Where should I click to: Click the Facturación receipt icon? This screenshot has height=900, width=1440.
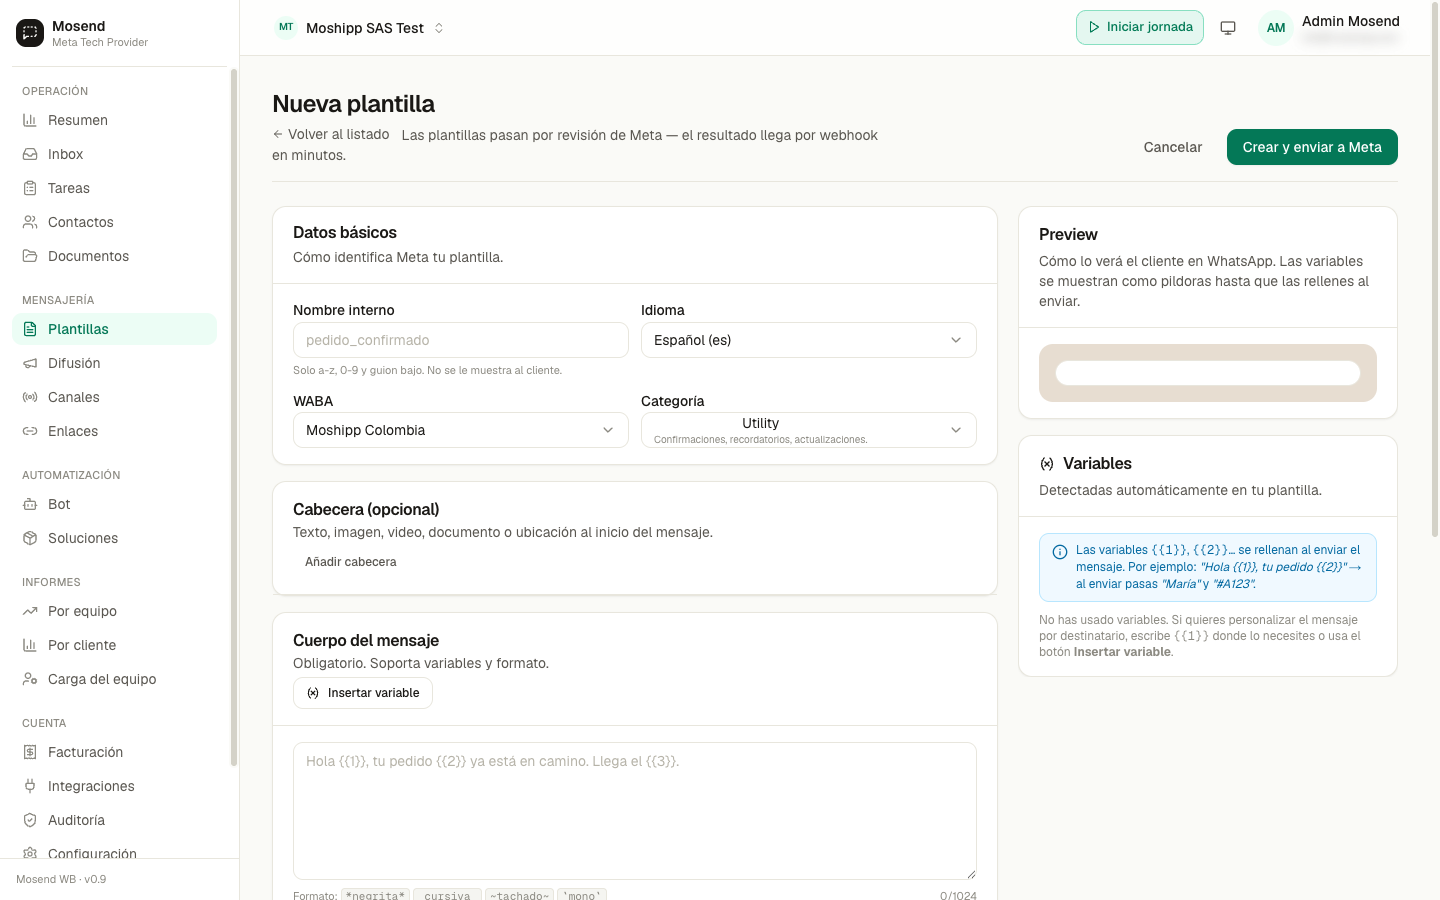click(x=30, y=752)
